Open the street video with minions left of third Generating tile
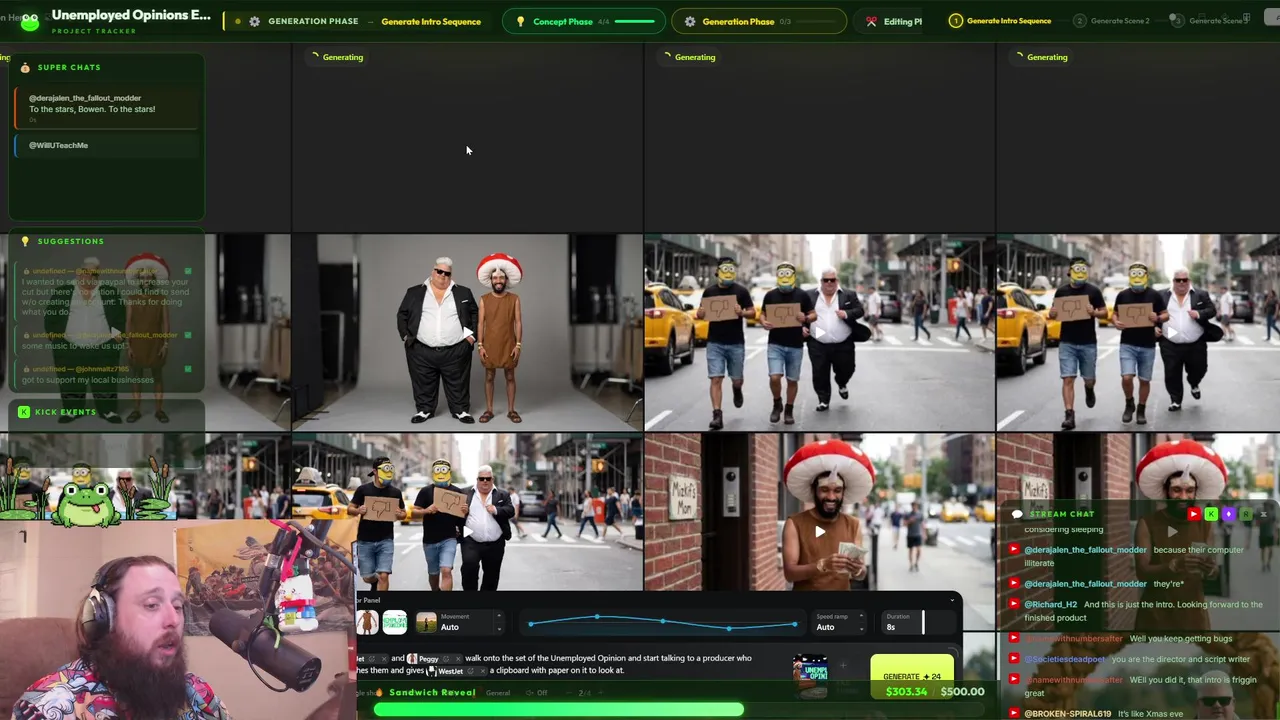1280x720 pixels. click(x=820, y=333)
